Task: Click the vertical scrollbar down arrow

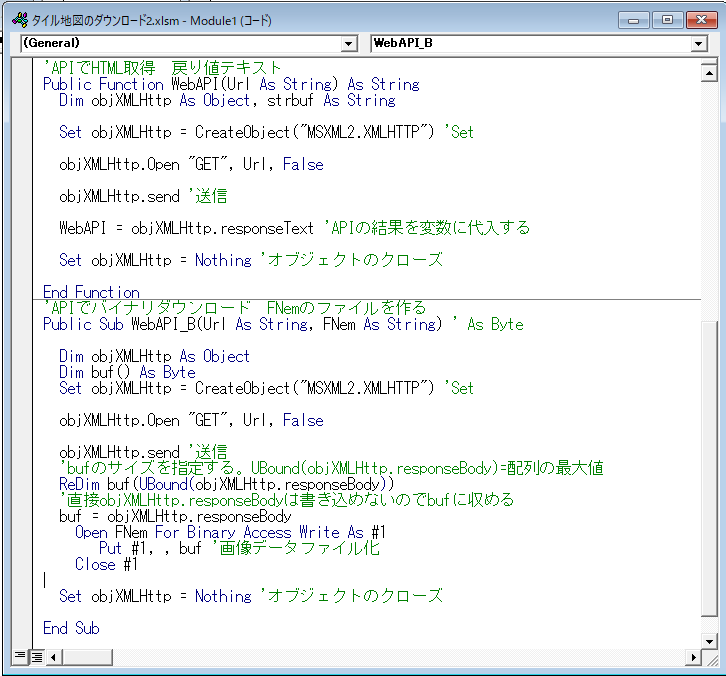Action: [x=709, y=641]
